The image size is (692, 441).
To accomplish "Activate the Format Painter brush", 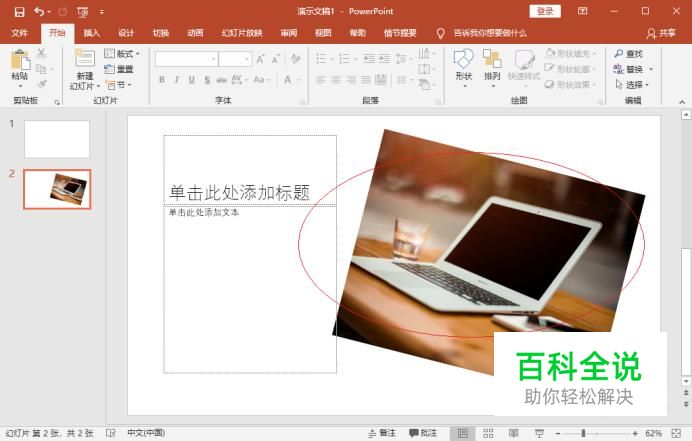I will [42, 84].
